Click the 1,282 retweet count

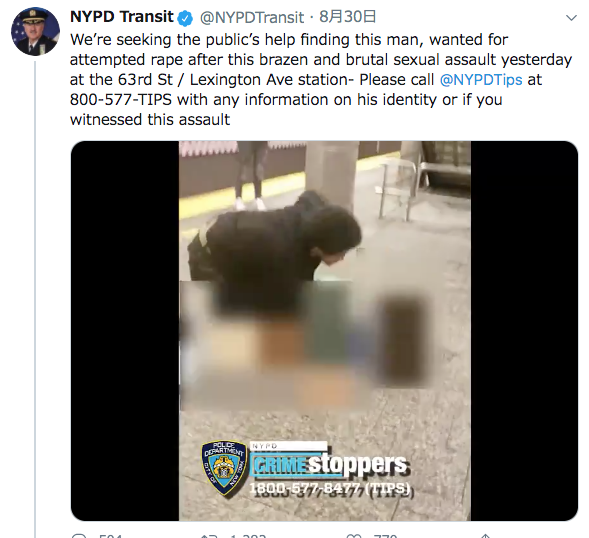pyautogui.click(x=248, y=536)
